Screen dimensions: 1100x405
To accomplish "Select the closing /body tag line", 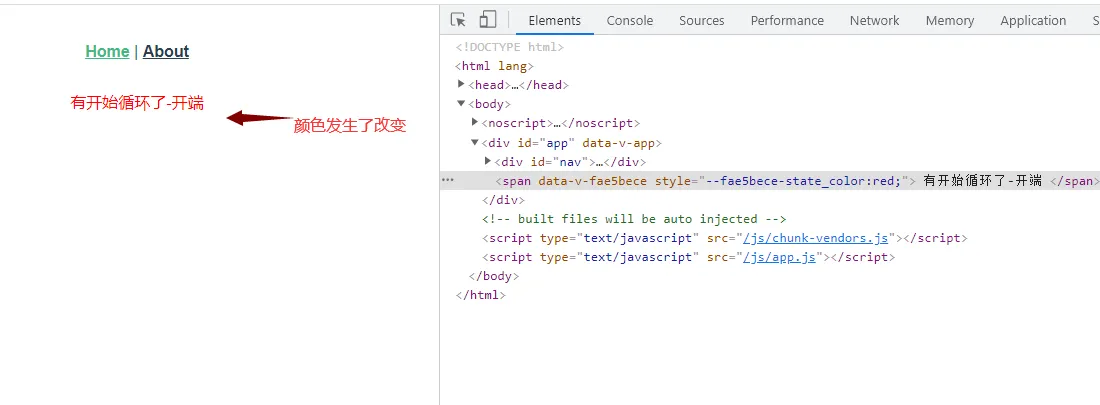I will pyautogui.click(x=494, y=276).
